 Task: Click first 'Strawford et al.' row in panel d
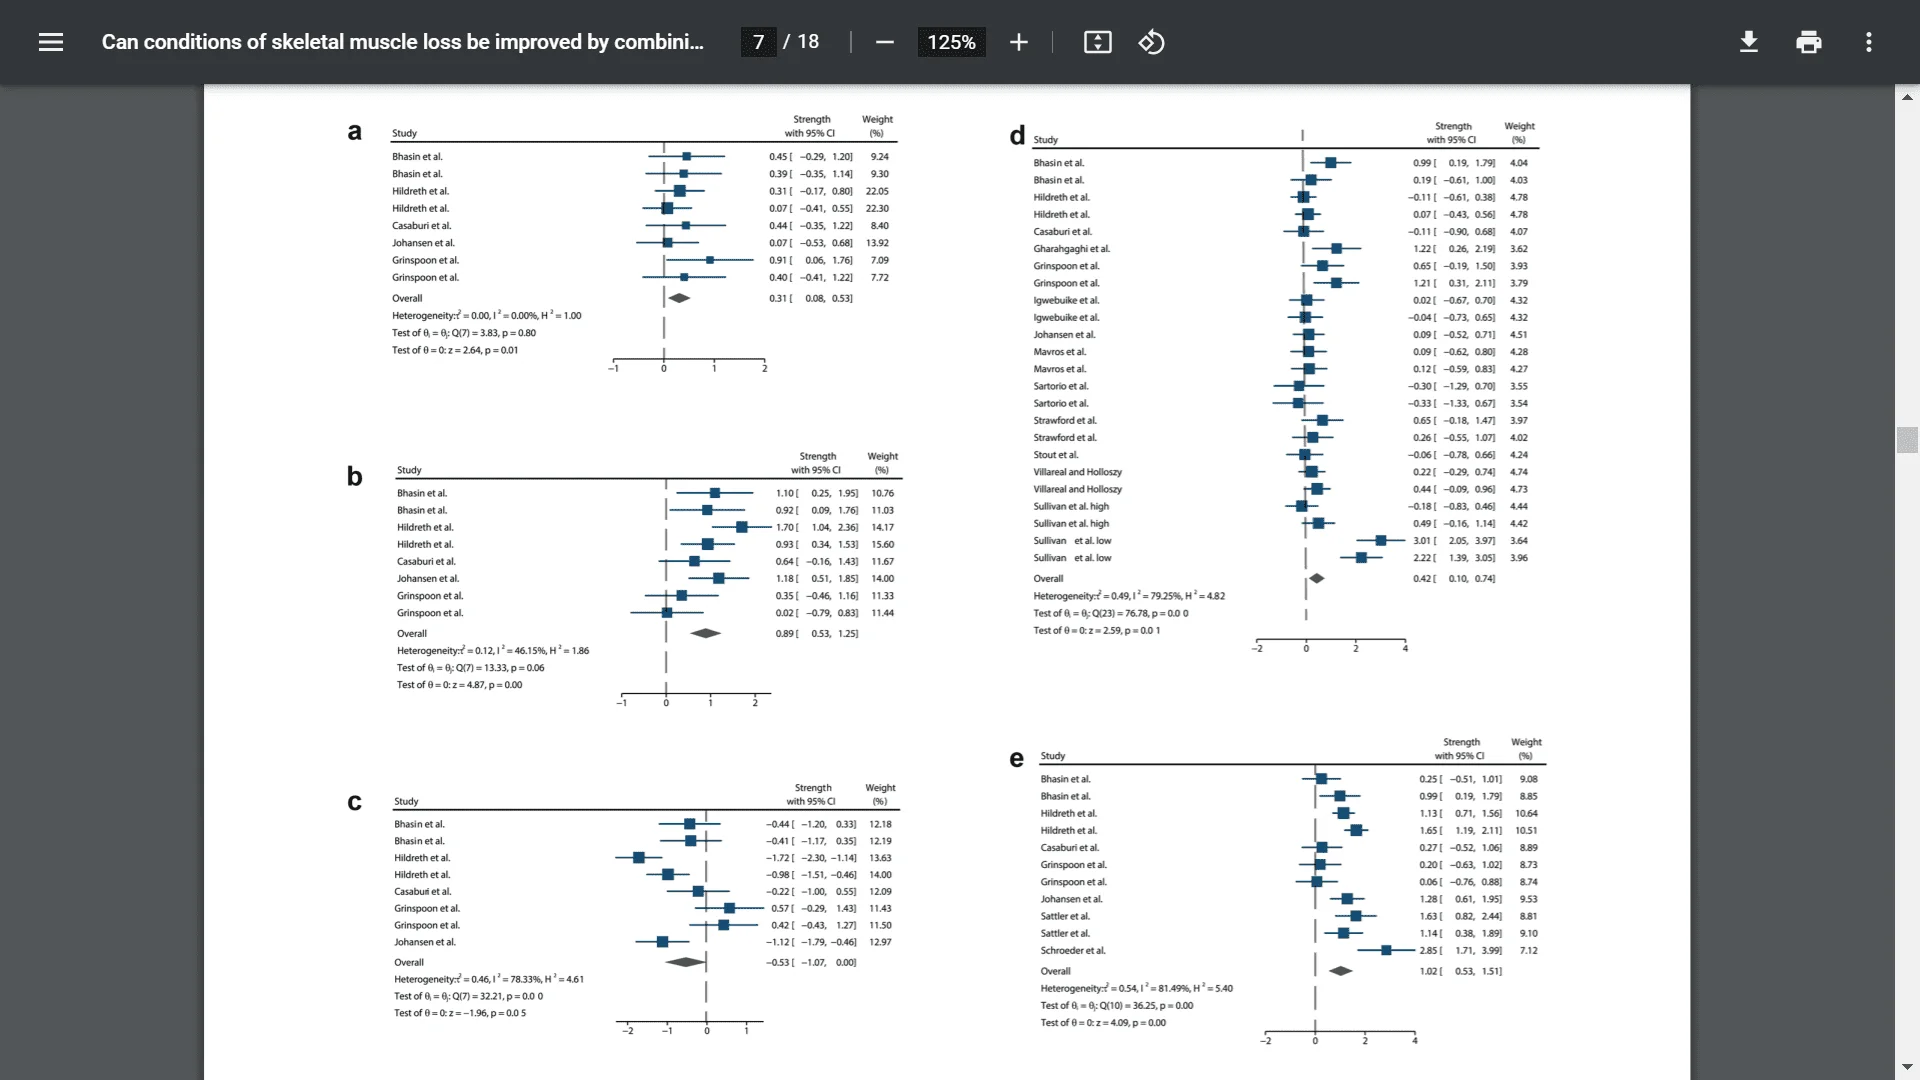pyautogui.click(x=1280, y=421)
